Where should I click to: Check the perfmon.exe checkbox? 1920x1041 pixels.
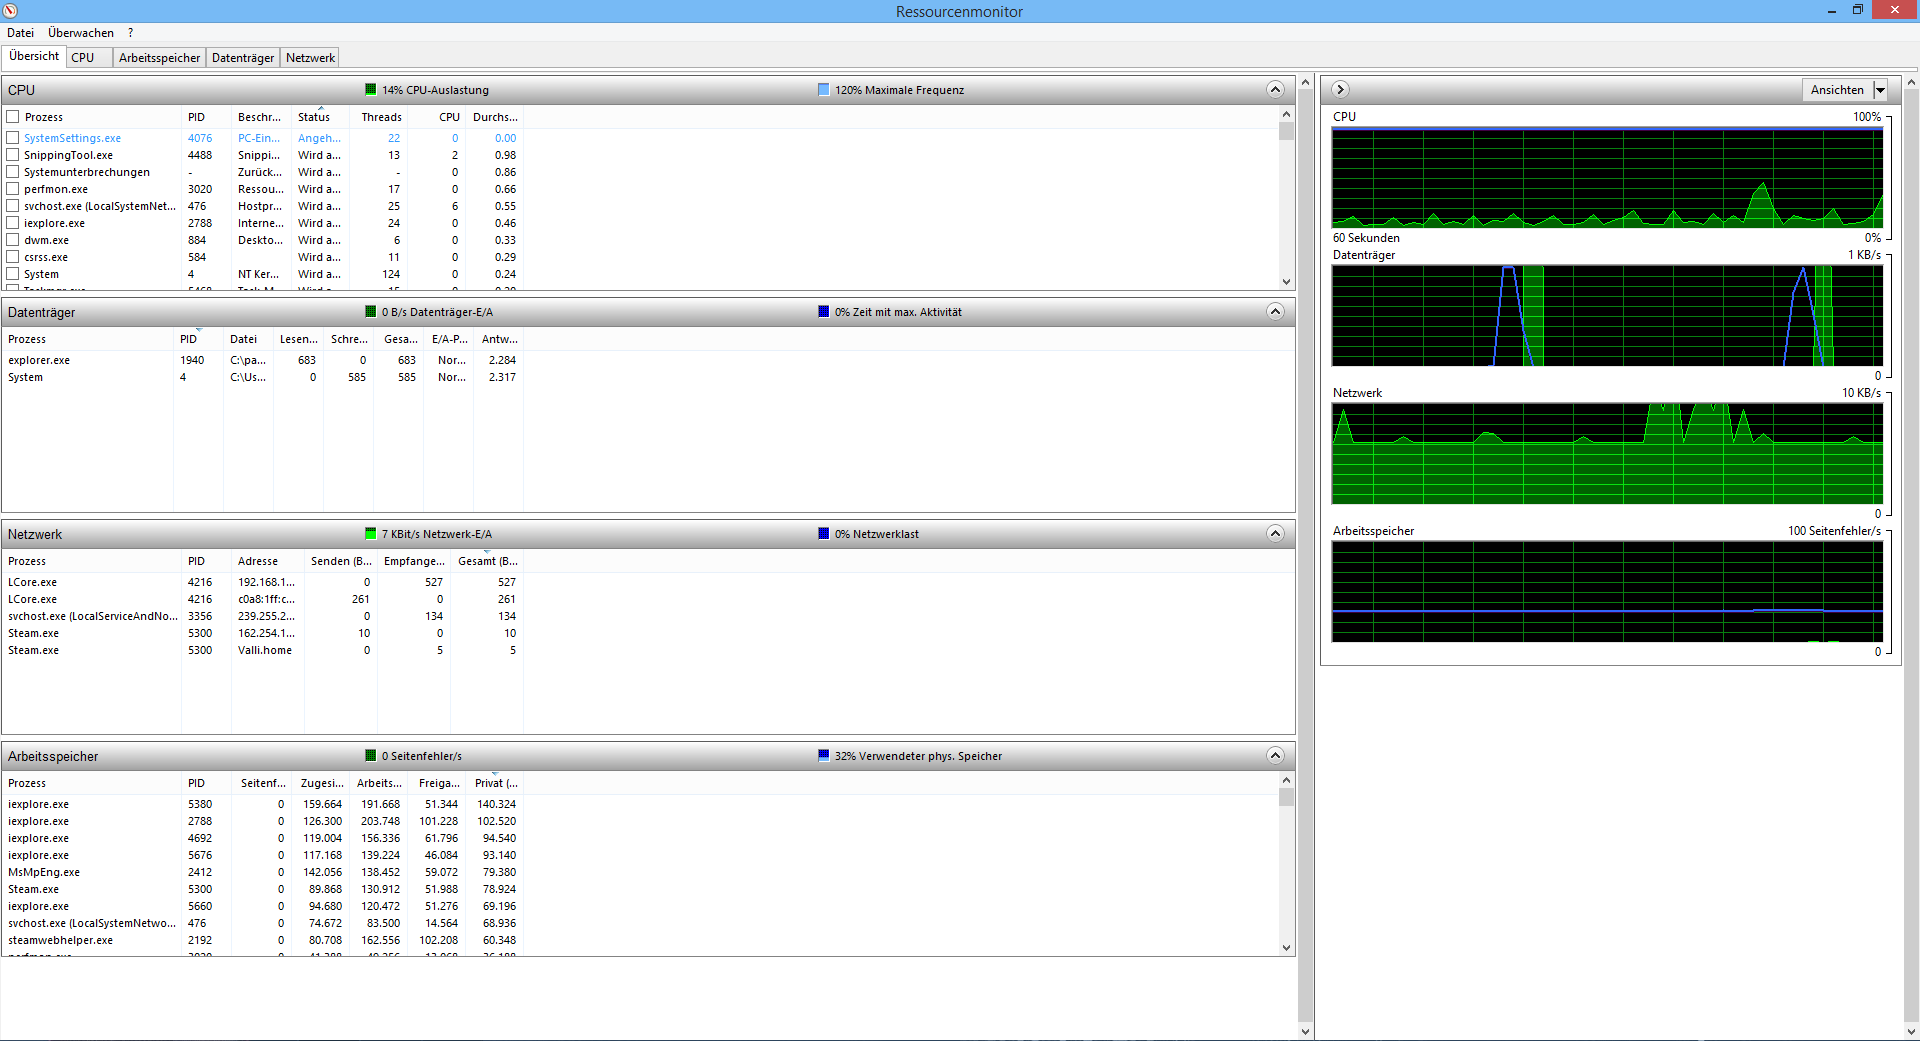click(13, 188)
